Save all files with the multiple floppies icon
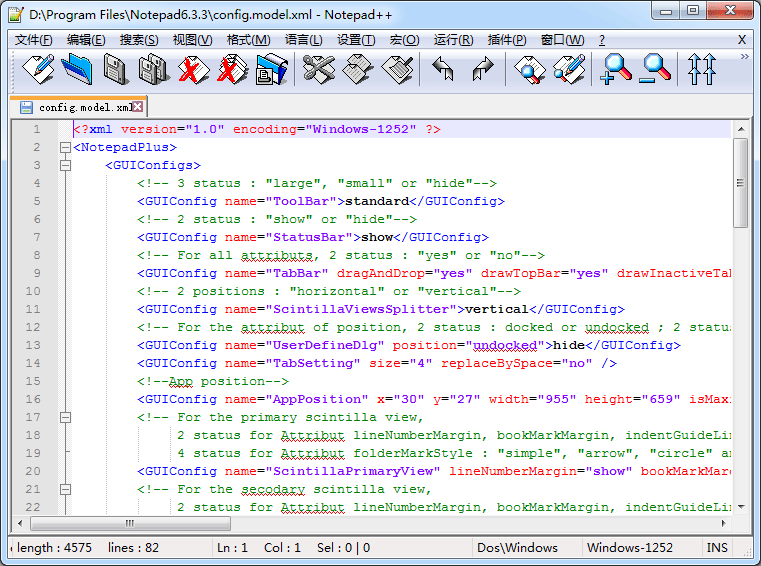Viewport: 761px width, 566px height. click(154, 69)
